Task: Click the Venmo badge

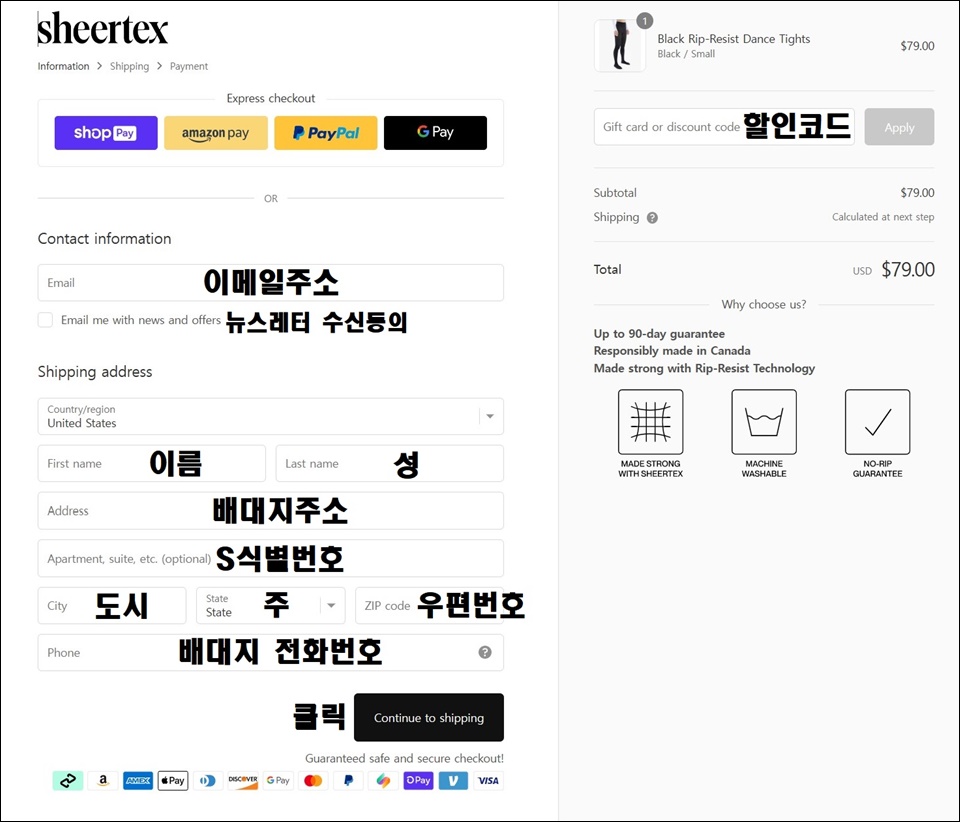Action: click(453, 780)
